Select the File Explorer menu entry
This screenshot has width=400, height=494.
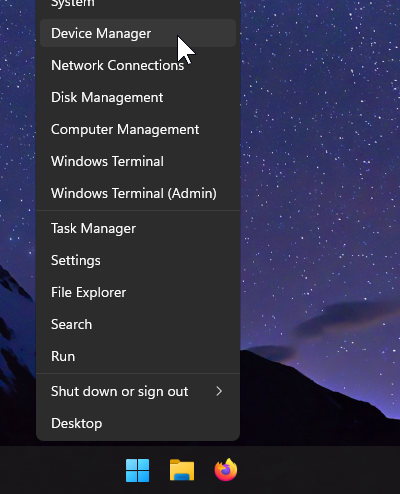(x=138, y=292)
